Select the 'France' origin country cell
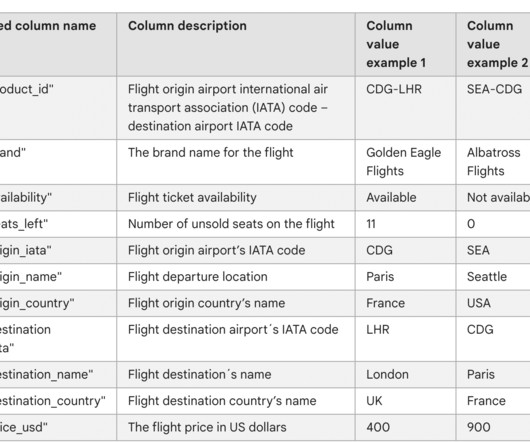The width and height of the screenshot is (530, 442). click(x=405, y=303)
